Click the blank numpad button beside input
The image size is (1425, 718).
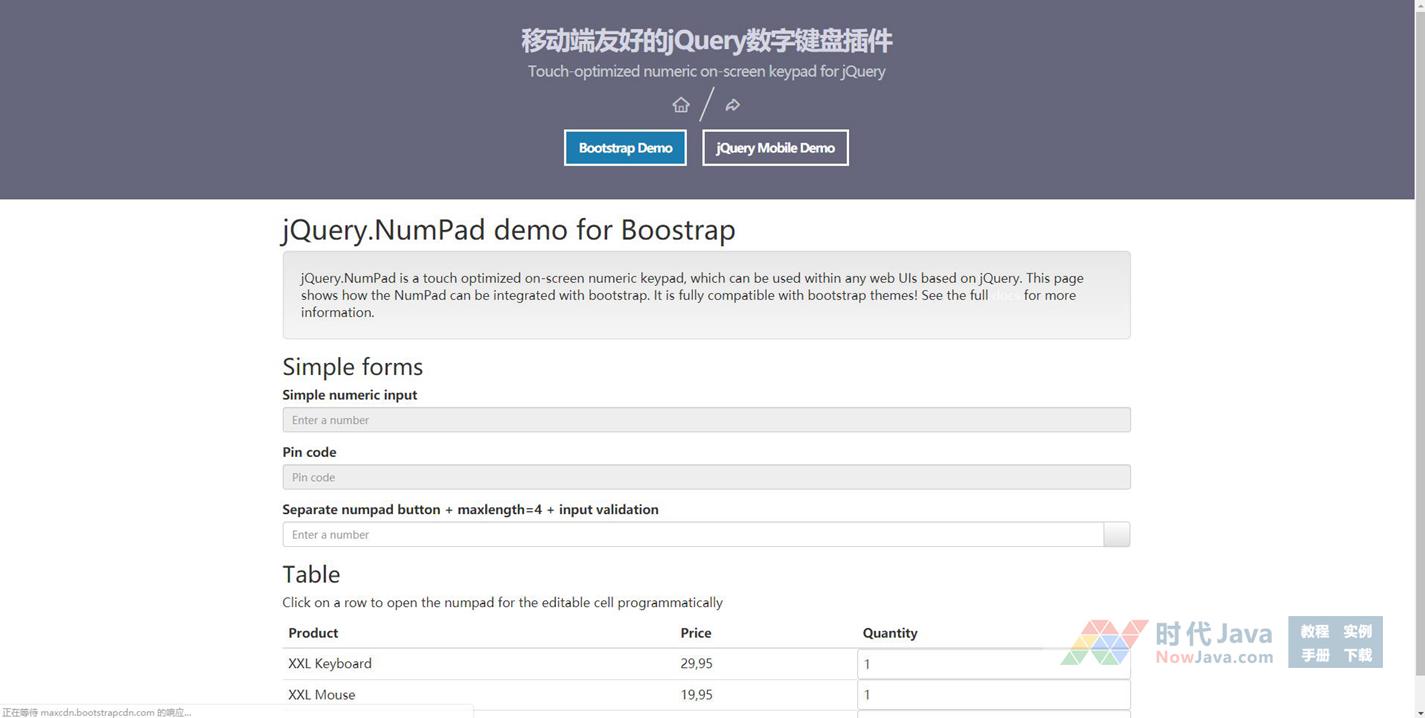click(x=1116, y=535)
